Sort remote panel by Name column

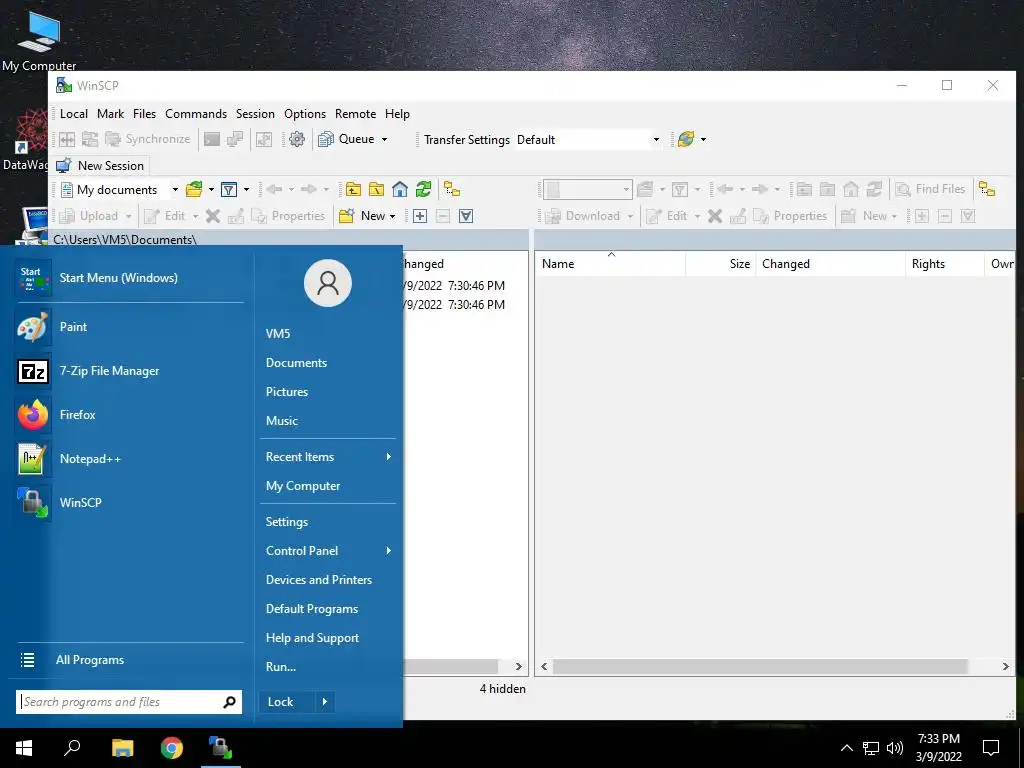click(611, 264)
